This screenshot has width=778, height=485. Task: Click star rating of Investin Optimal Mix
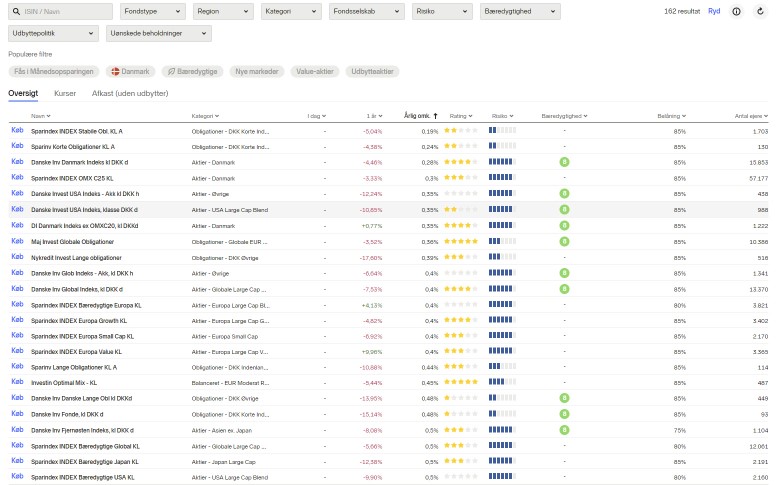461,382
